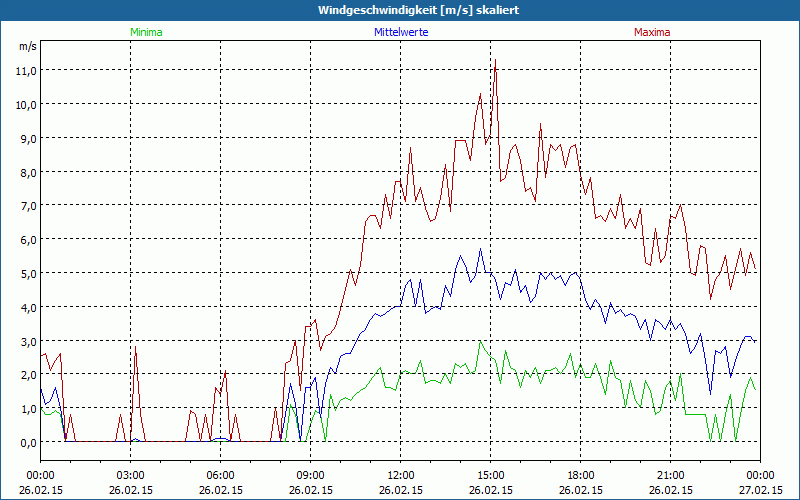Viewport: 800px width, 500px height.
Task: Click the 27.02.15 date label
Action: [x=760, y=490]
